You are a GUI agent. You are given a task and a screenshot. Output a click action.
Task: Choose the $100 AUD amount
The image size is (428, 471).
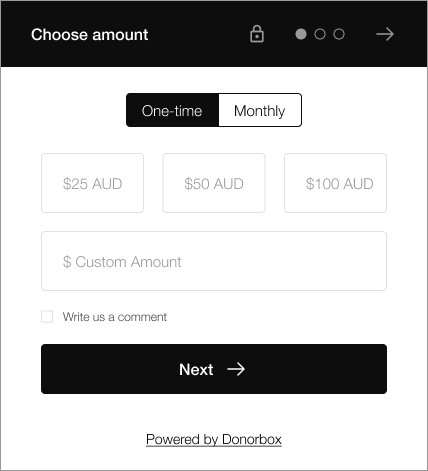coord(335,183)
